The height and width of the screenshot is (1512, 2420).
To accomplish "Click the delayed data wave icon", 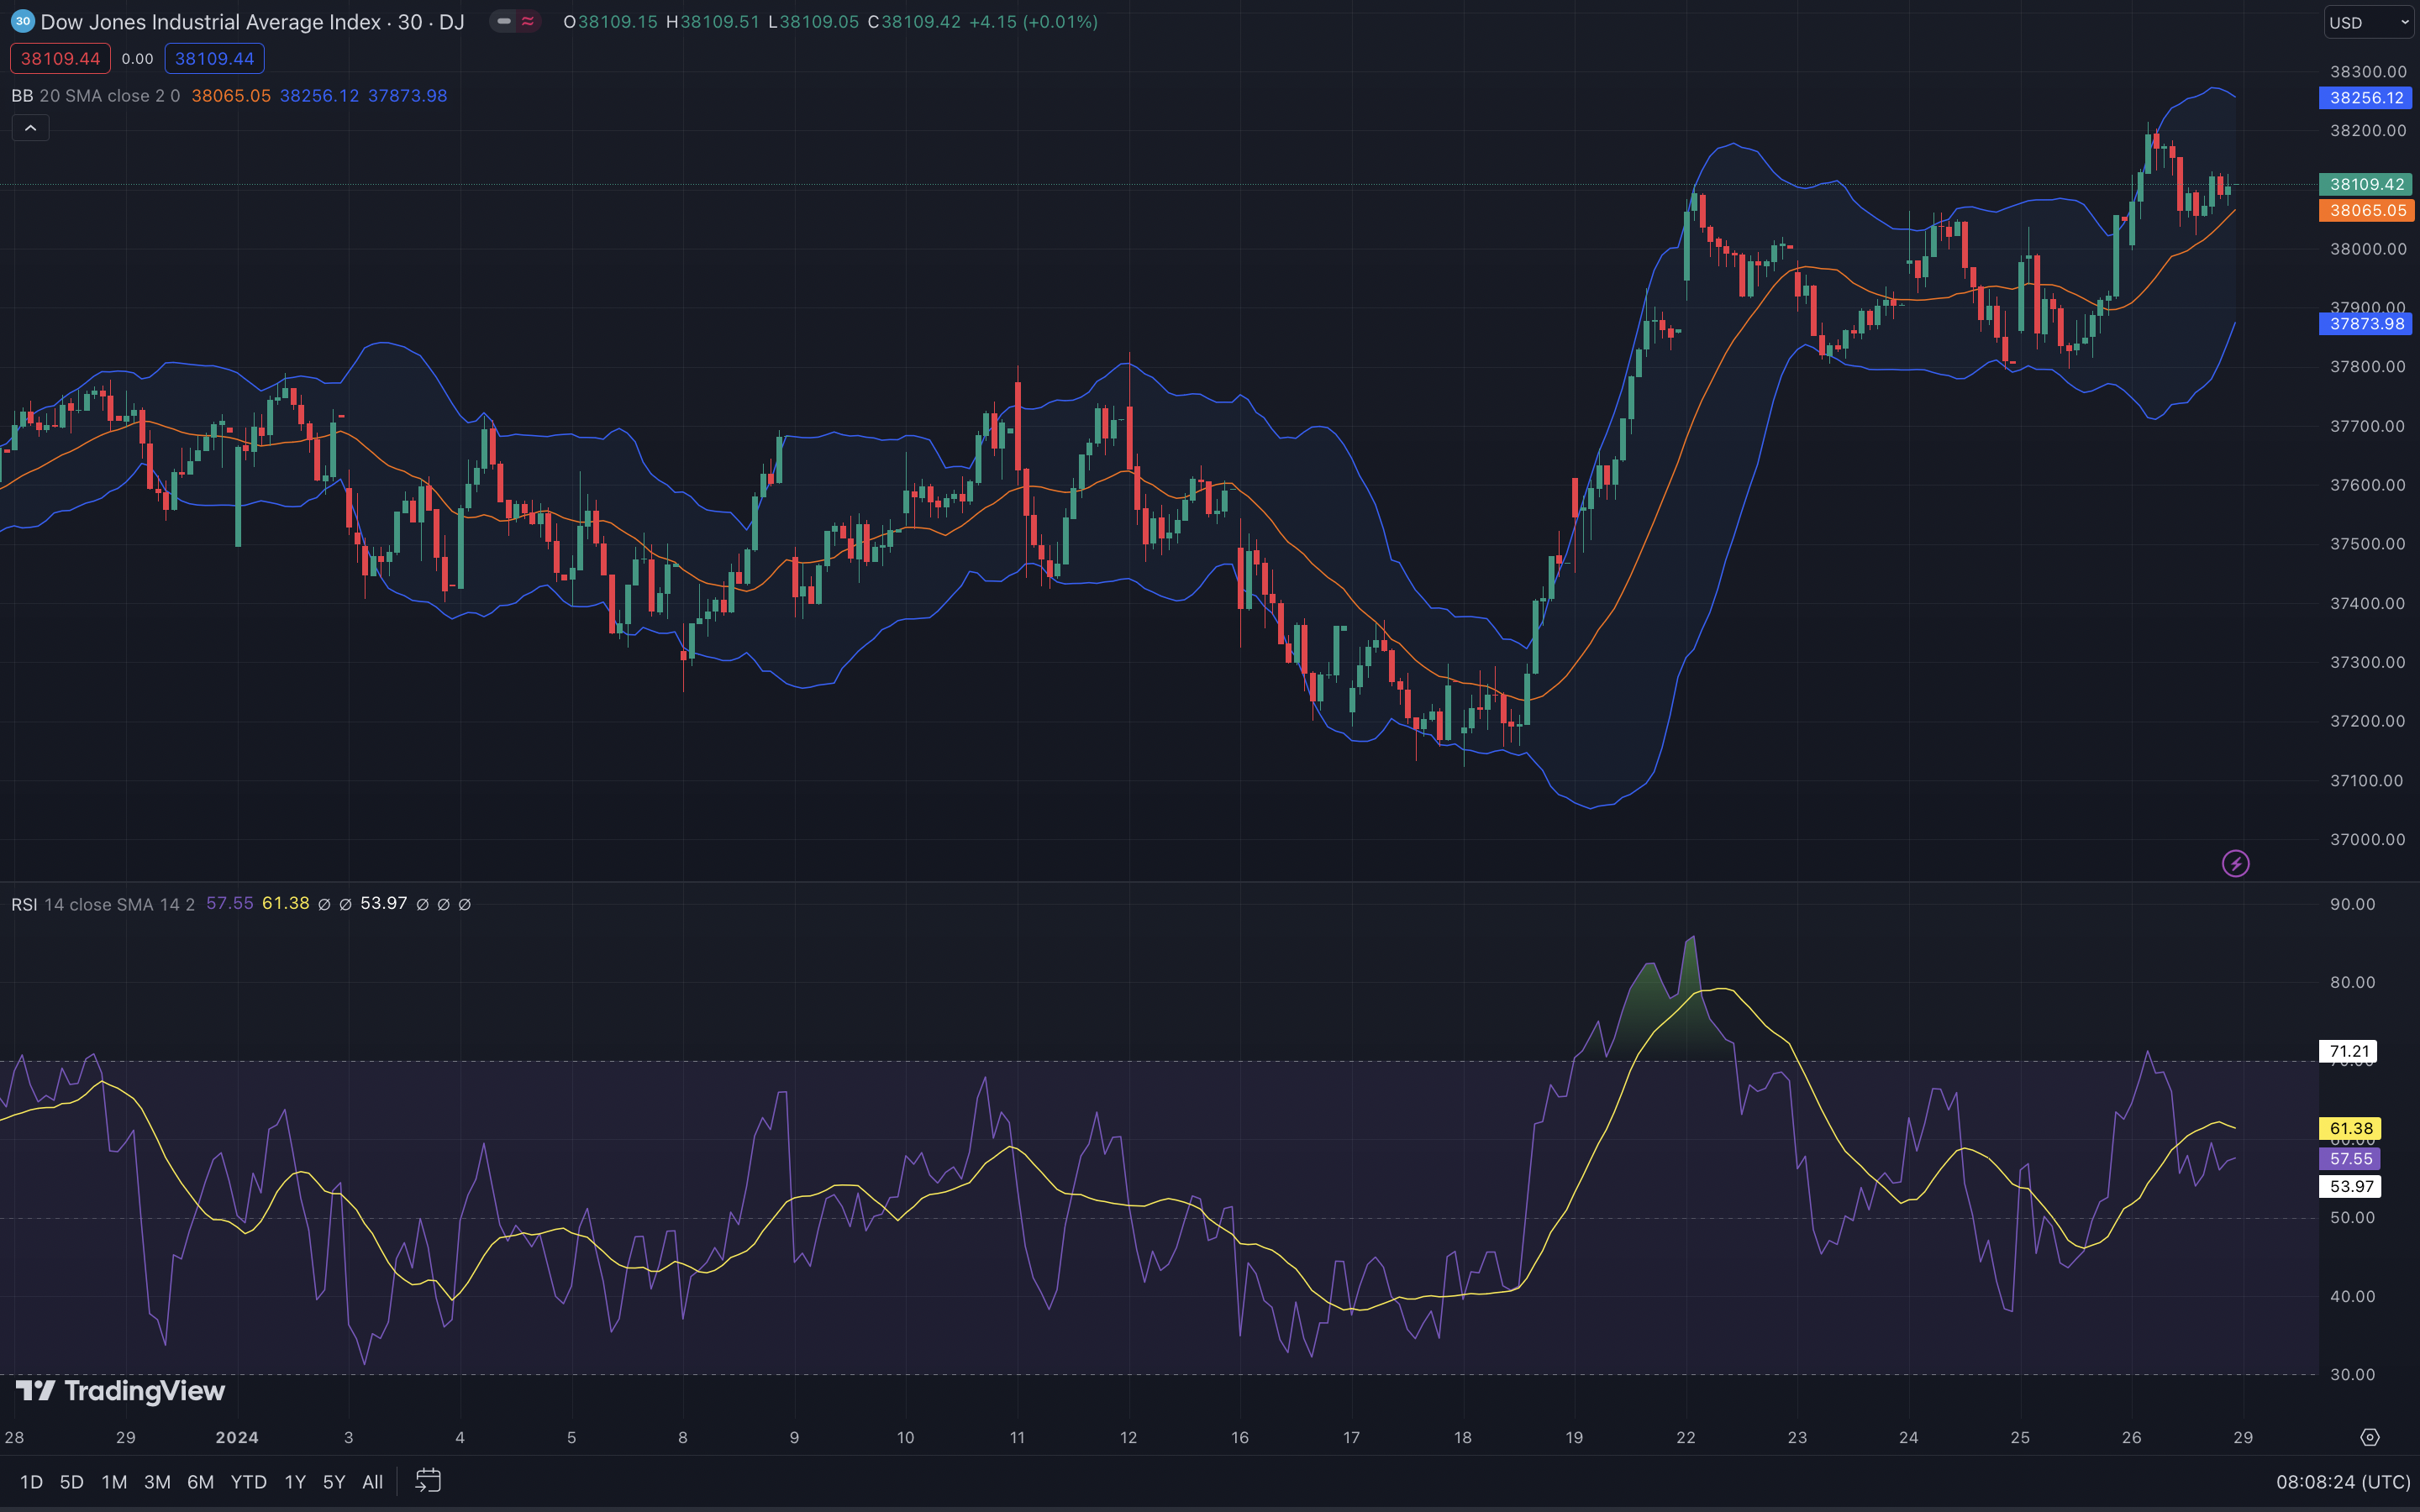I will tap(528, 21).
